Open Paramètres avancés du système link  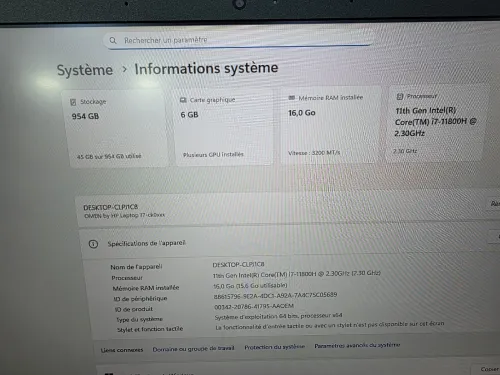coord(357,346)
